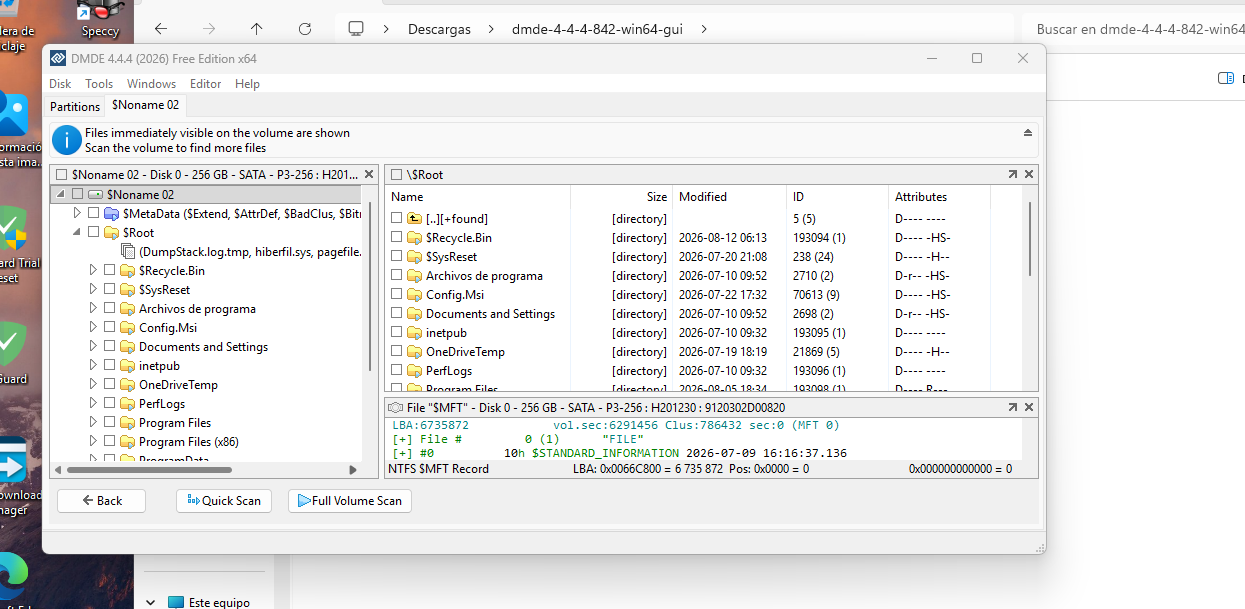Click Explorer's refresh icon behind DMDE
Viewport: 1245px width, 609px height.
click(305, 29)
